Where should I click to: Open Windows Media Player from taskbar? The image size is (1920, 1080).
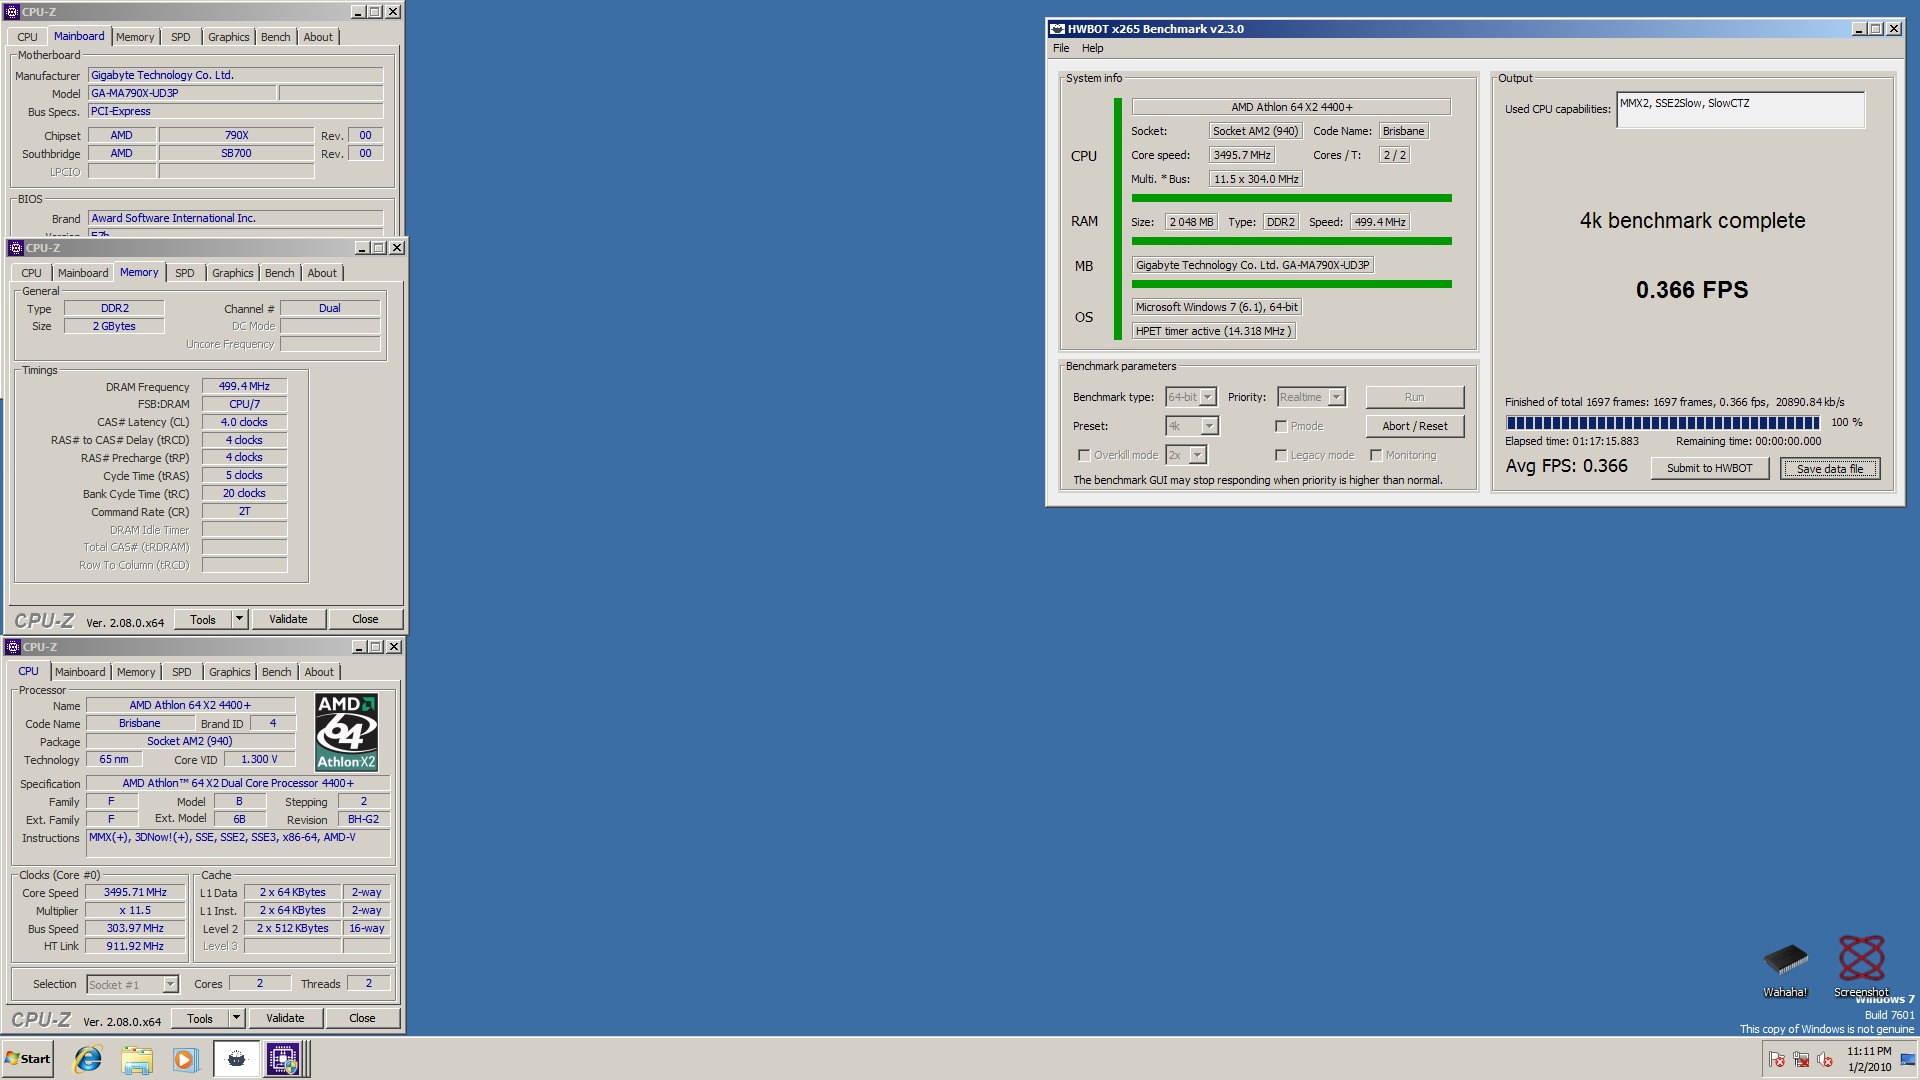coord(185,1059)
